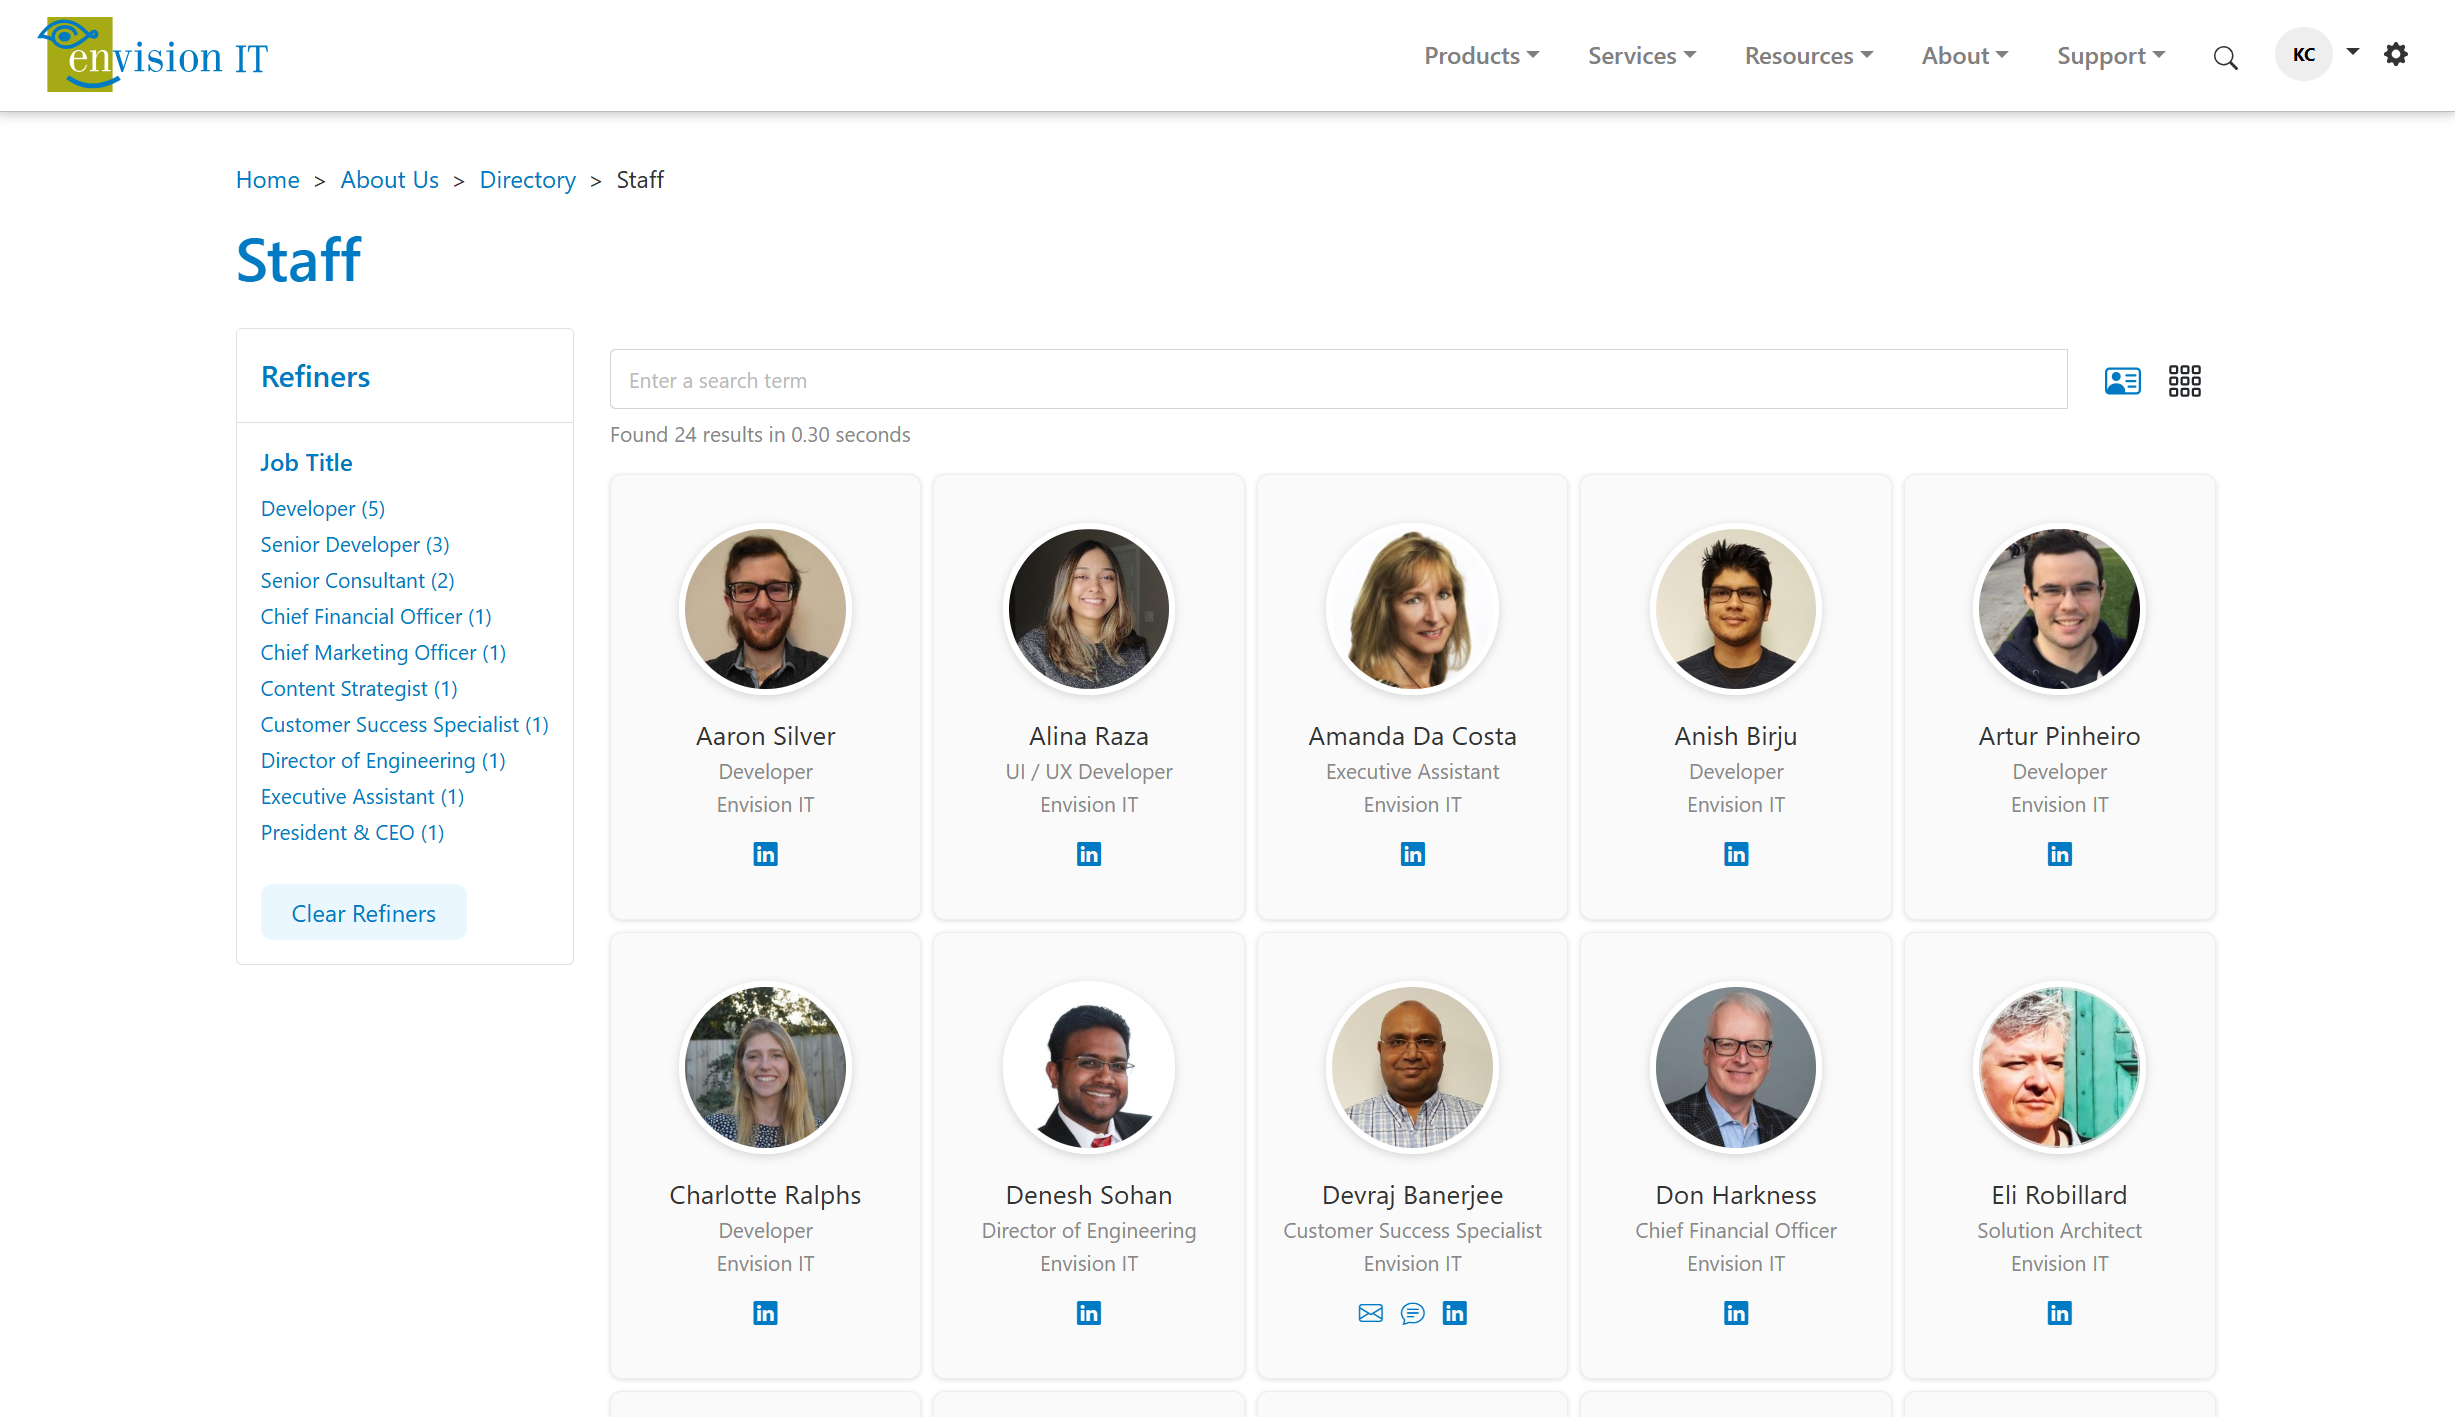The image size is (2455, 1417).
Task: Open the Support menu
Action: point(2110,56)
